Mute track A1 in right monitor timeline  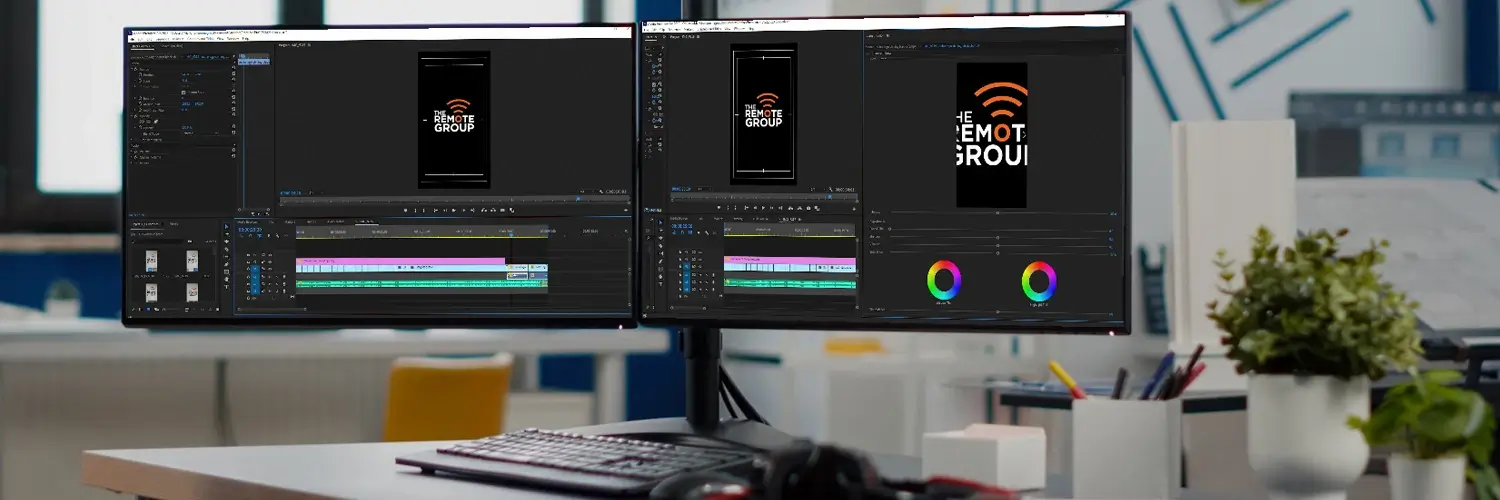click(x=700, y=274)
